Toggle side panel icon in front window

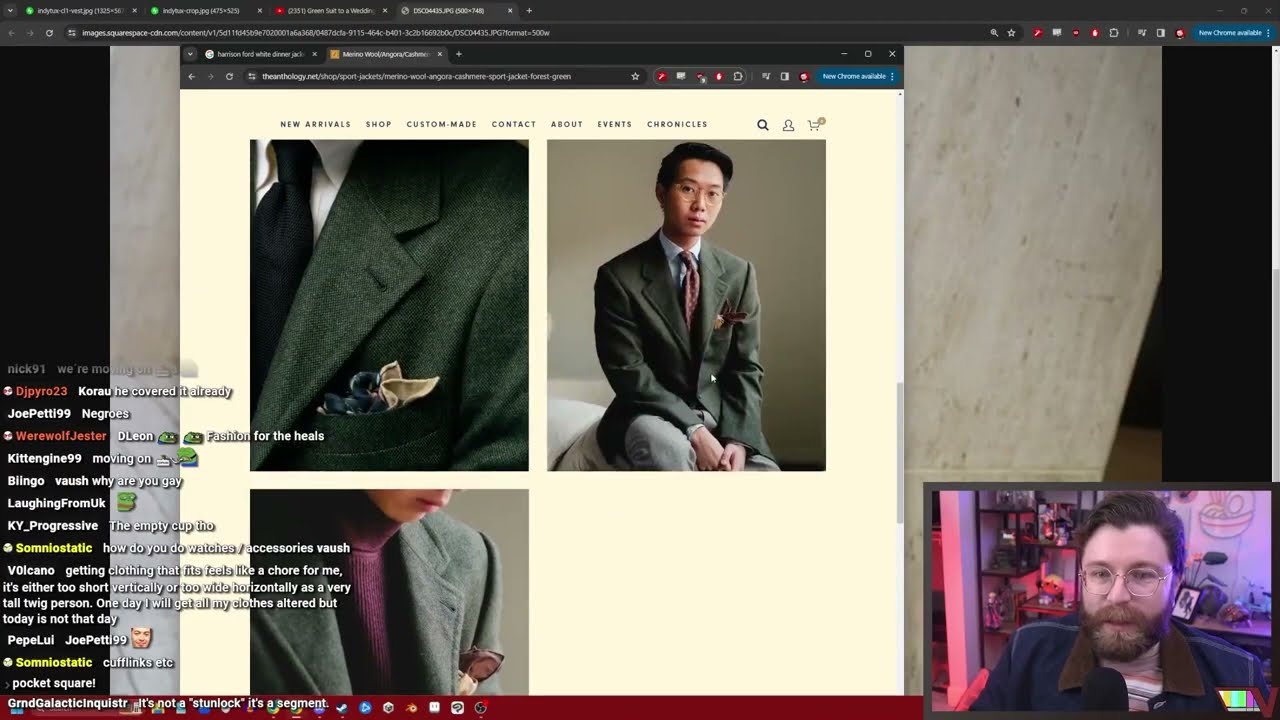click(785, 76)
